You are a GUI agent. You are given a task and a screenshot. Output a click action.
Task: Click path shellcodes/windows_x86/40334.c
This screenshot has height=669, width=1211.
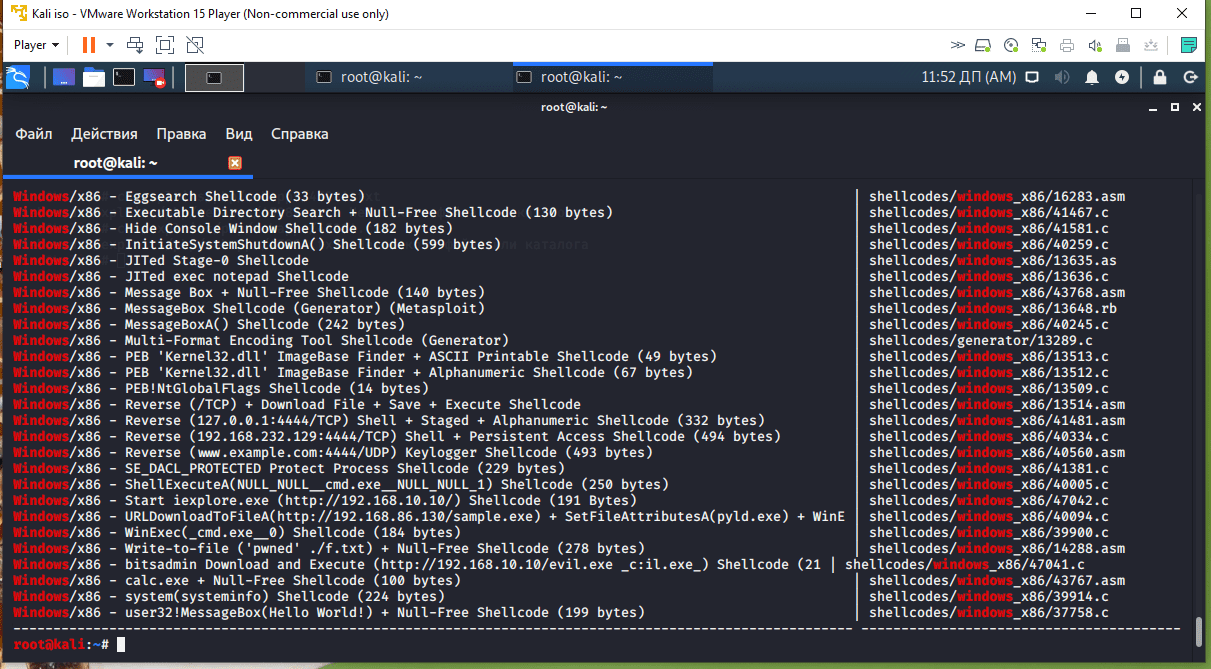pyautogui.click(x=989, y=437)
